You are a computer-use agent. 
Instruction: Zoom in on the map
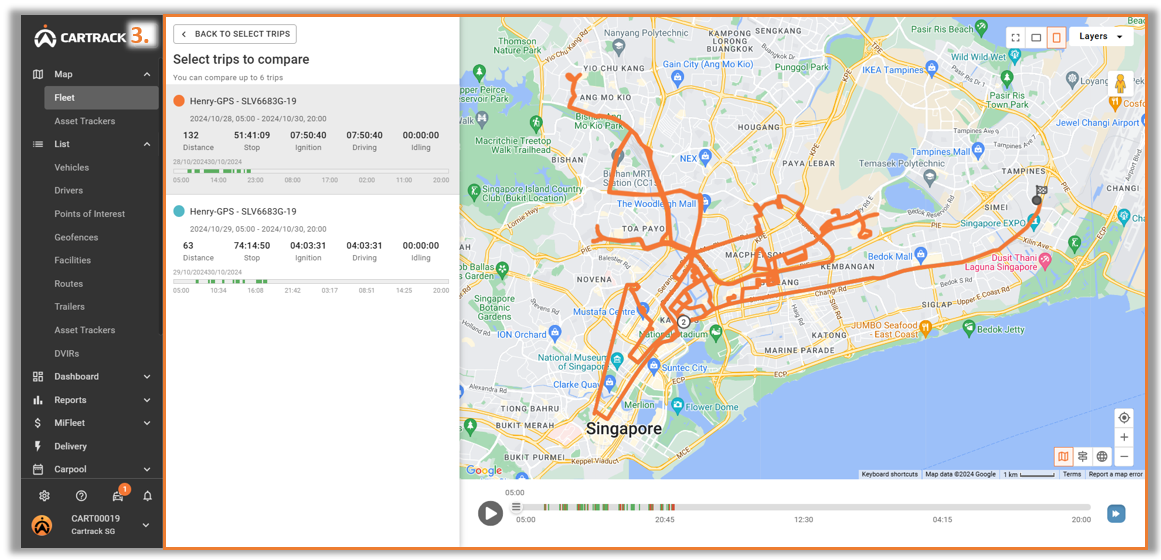pos(1124,437)
